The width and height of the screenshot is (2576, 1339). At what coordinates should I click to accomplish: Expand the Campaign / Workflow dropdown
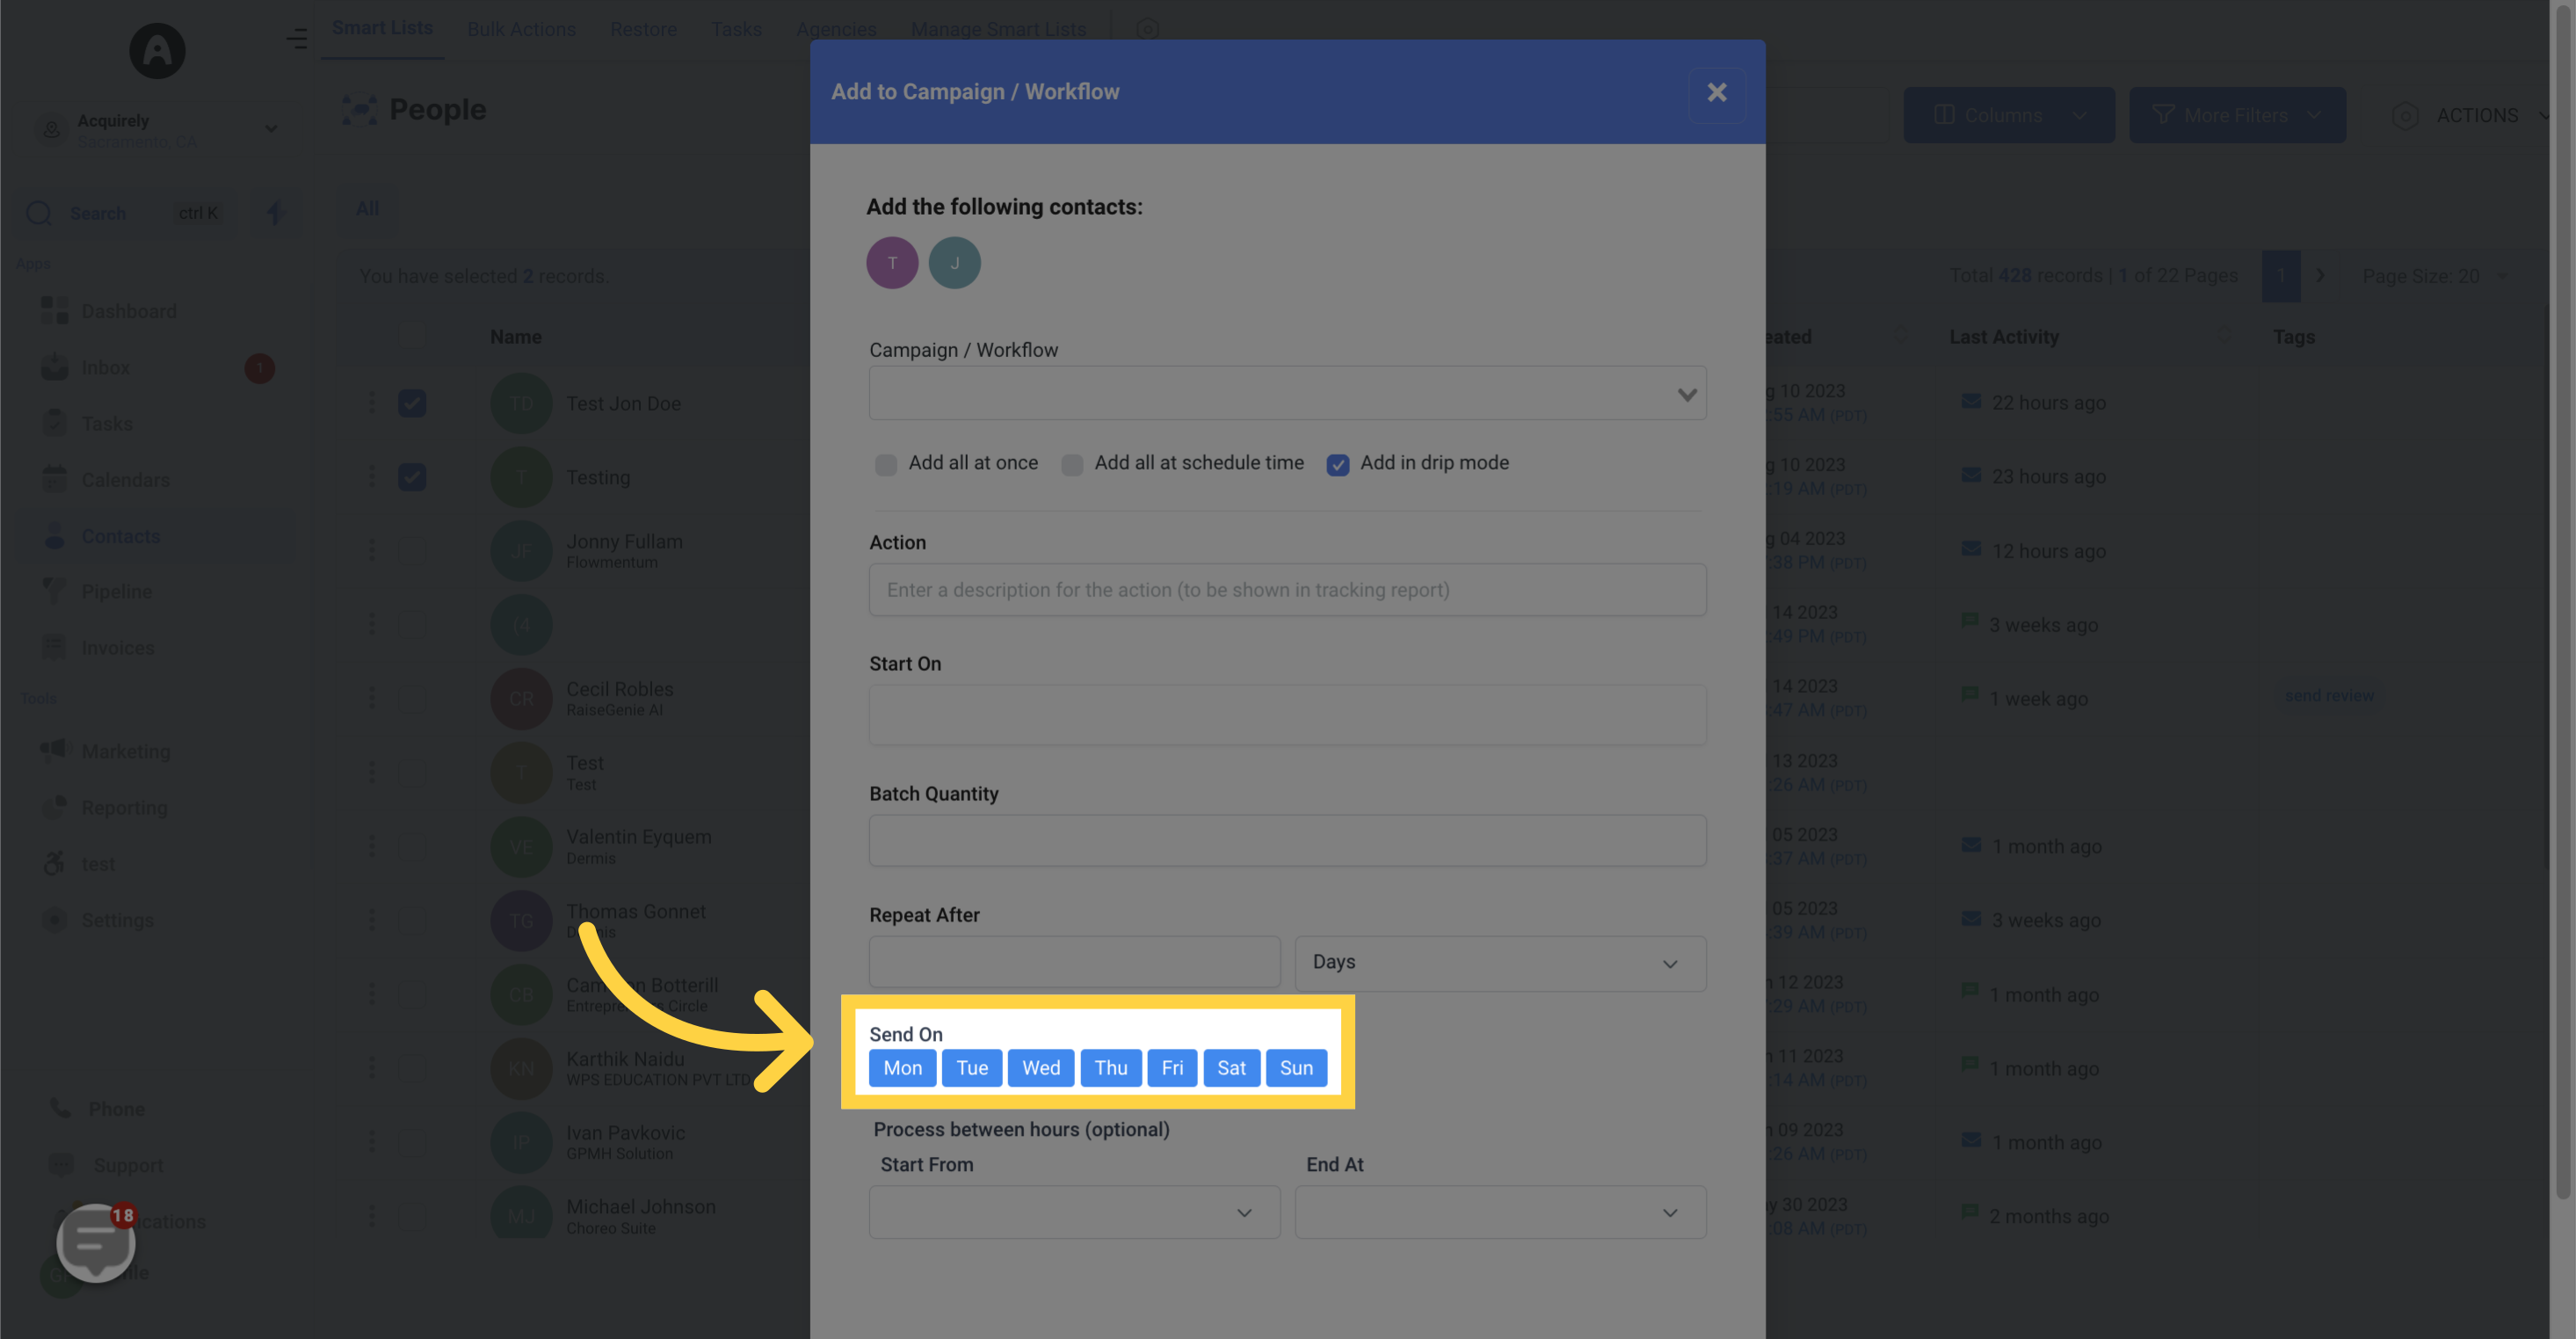point(1683,392)
